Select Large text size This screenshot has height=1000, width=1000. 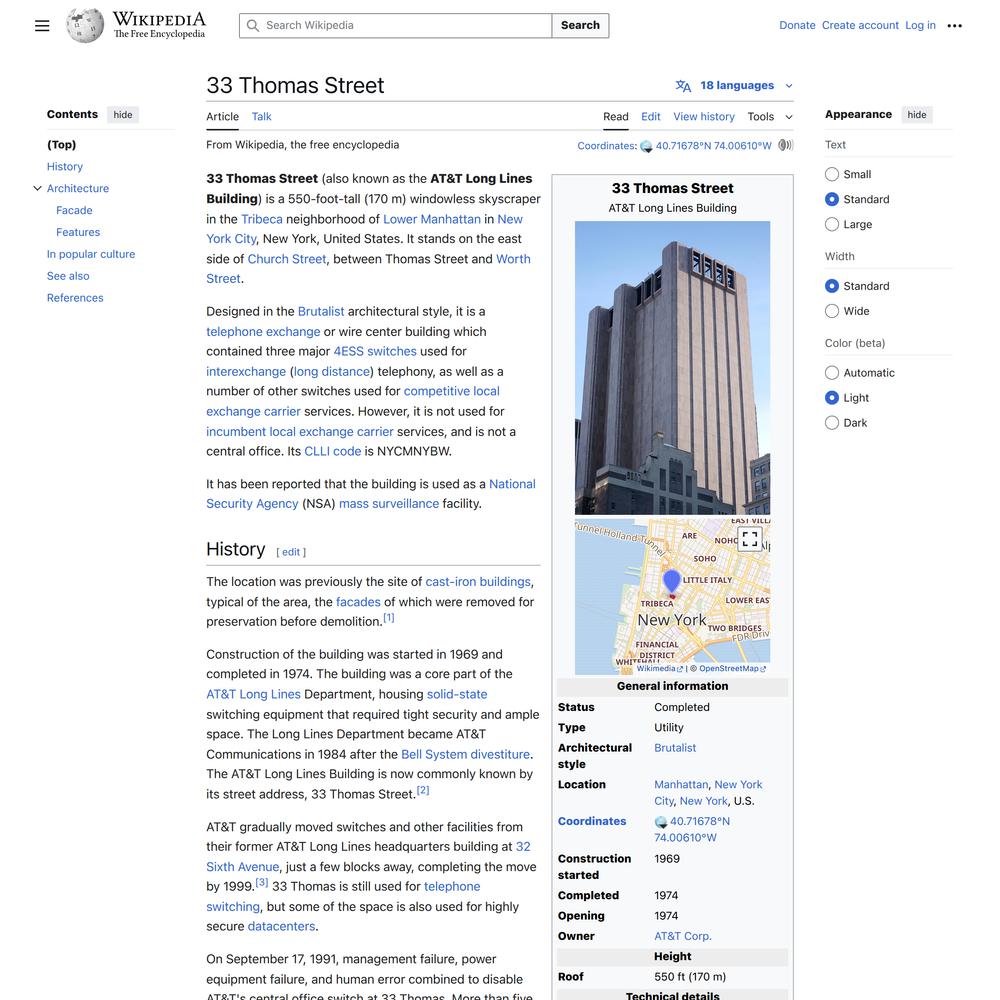point(832,224)
